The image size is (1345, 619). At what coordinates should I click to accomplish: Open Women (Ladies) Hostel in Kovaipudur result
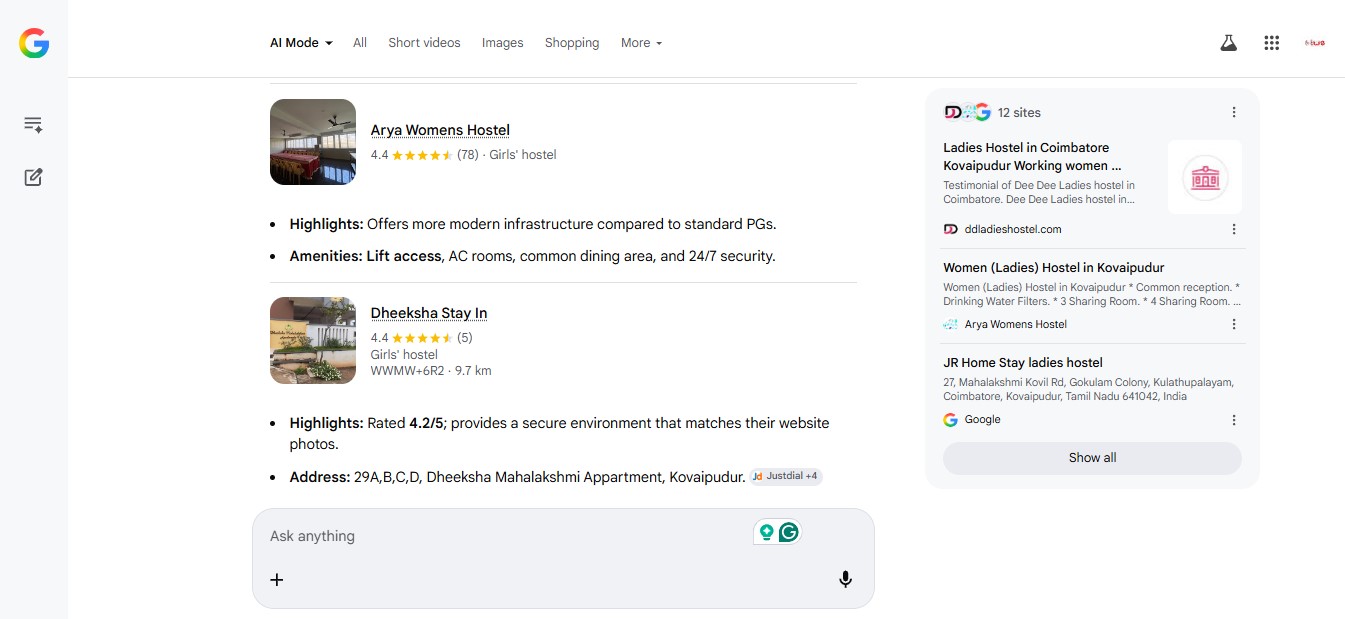(1053, 267)
